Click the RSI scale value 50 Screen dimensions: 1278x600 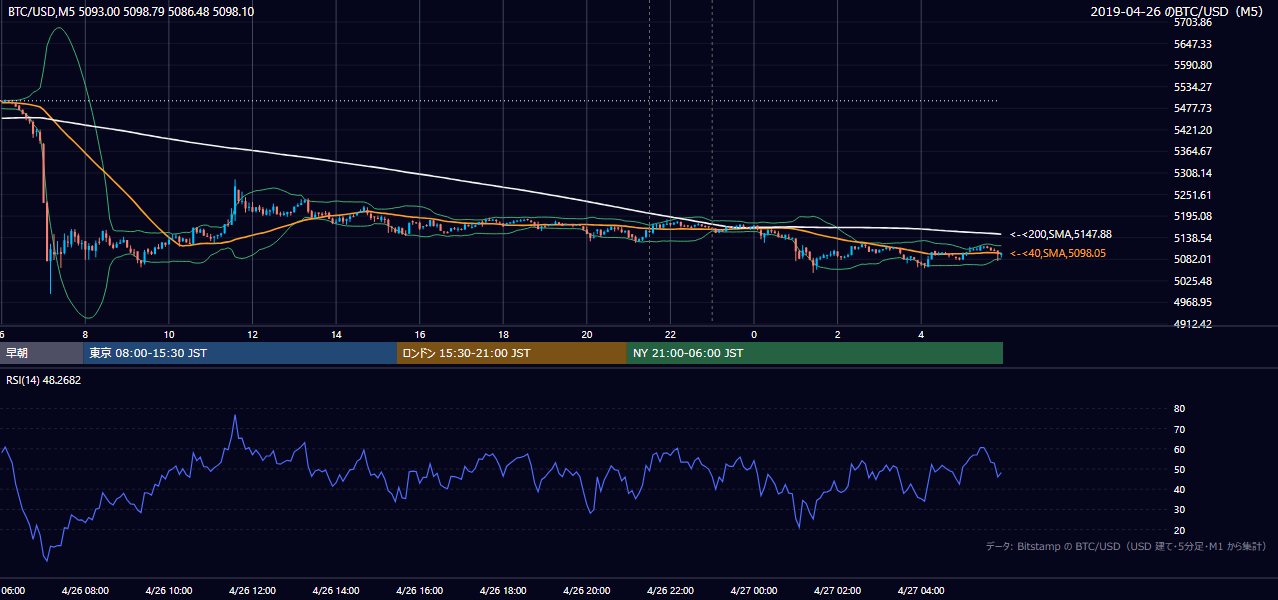(x=1180, y=469)
